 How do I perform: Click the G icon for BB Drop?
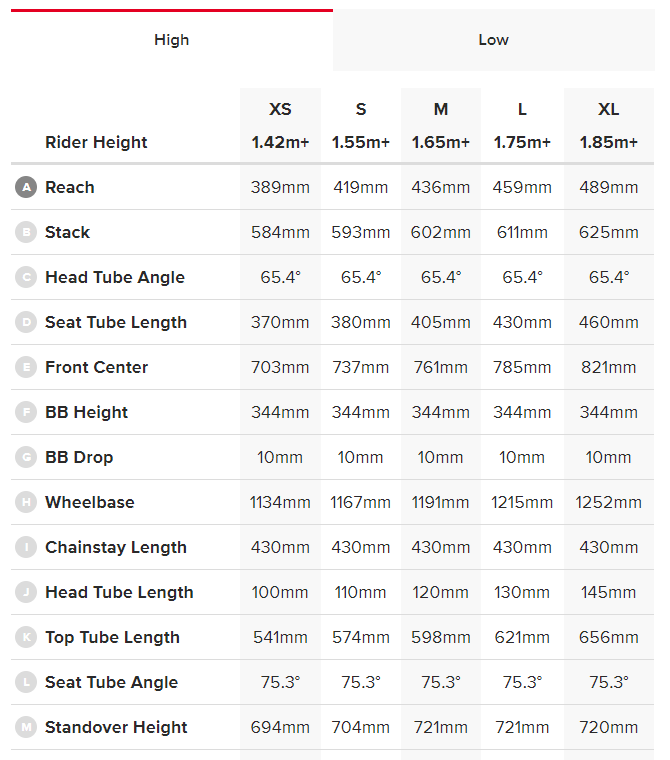tap(25, 457)
